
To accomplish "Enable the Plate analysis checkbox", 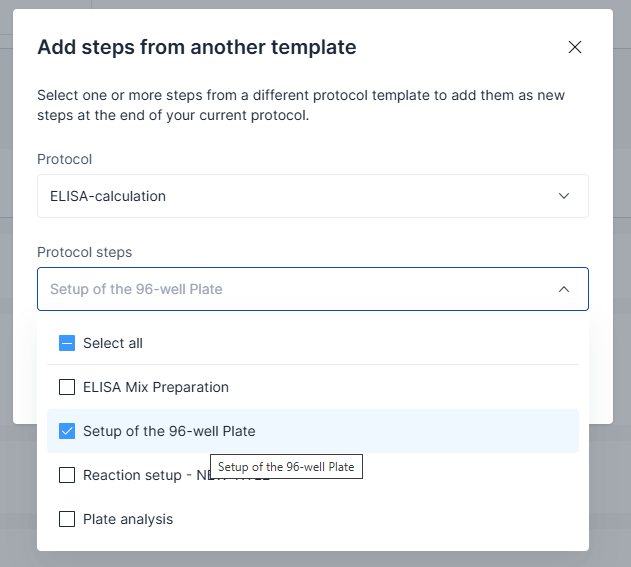I will tap(67, 519).
